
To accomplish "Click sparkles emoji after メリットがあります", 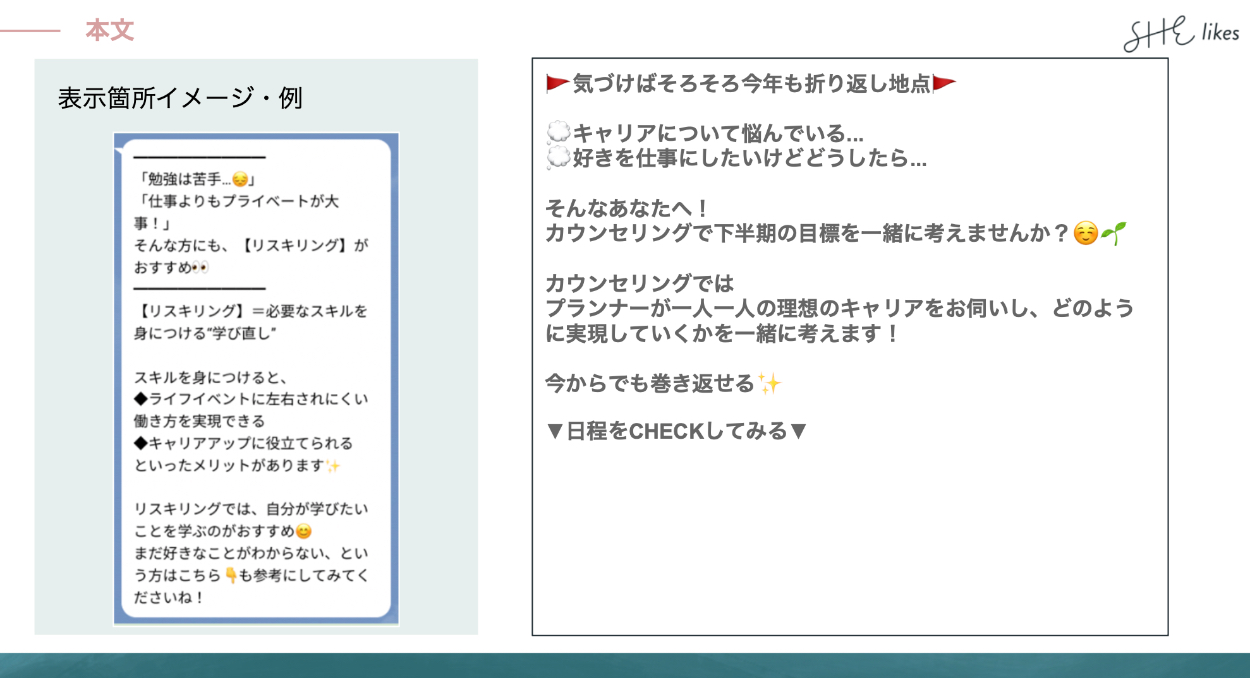I will coord(334,466).
